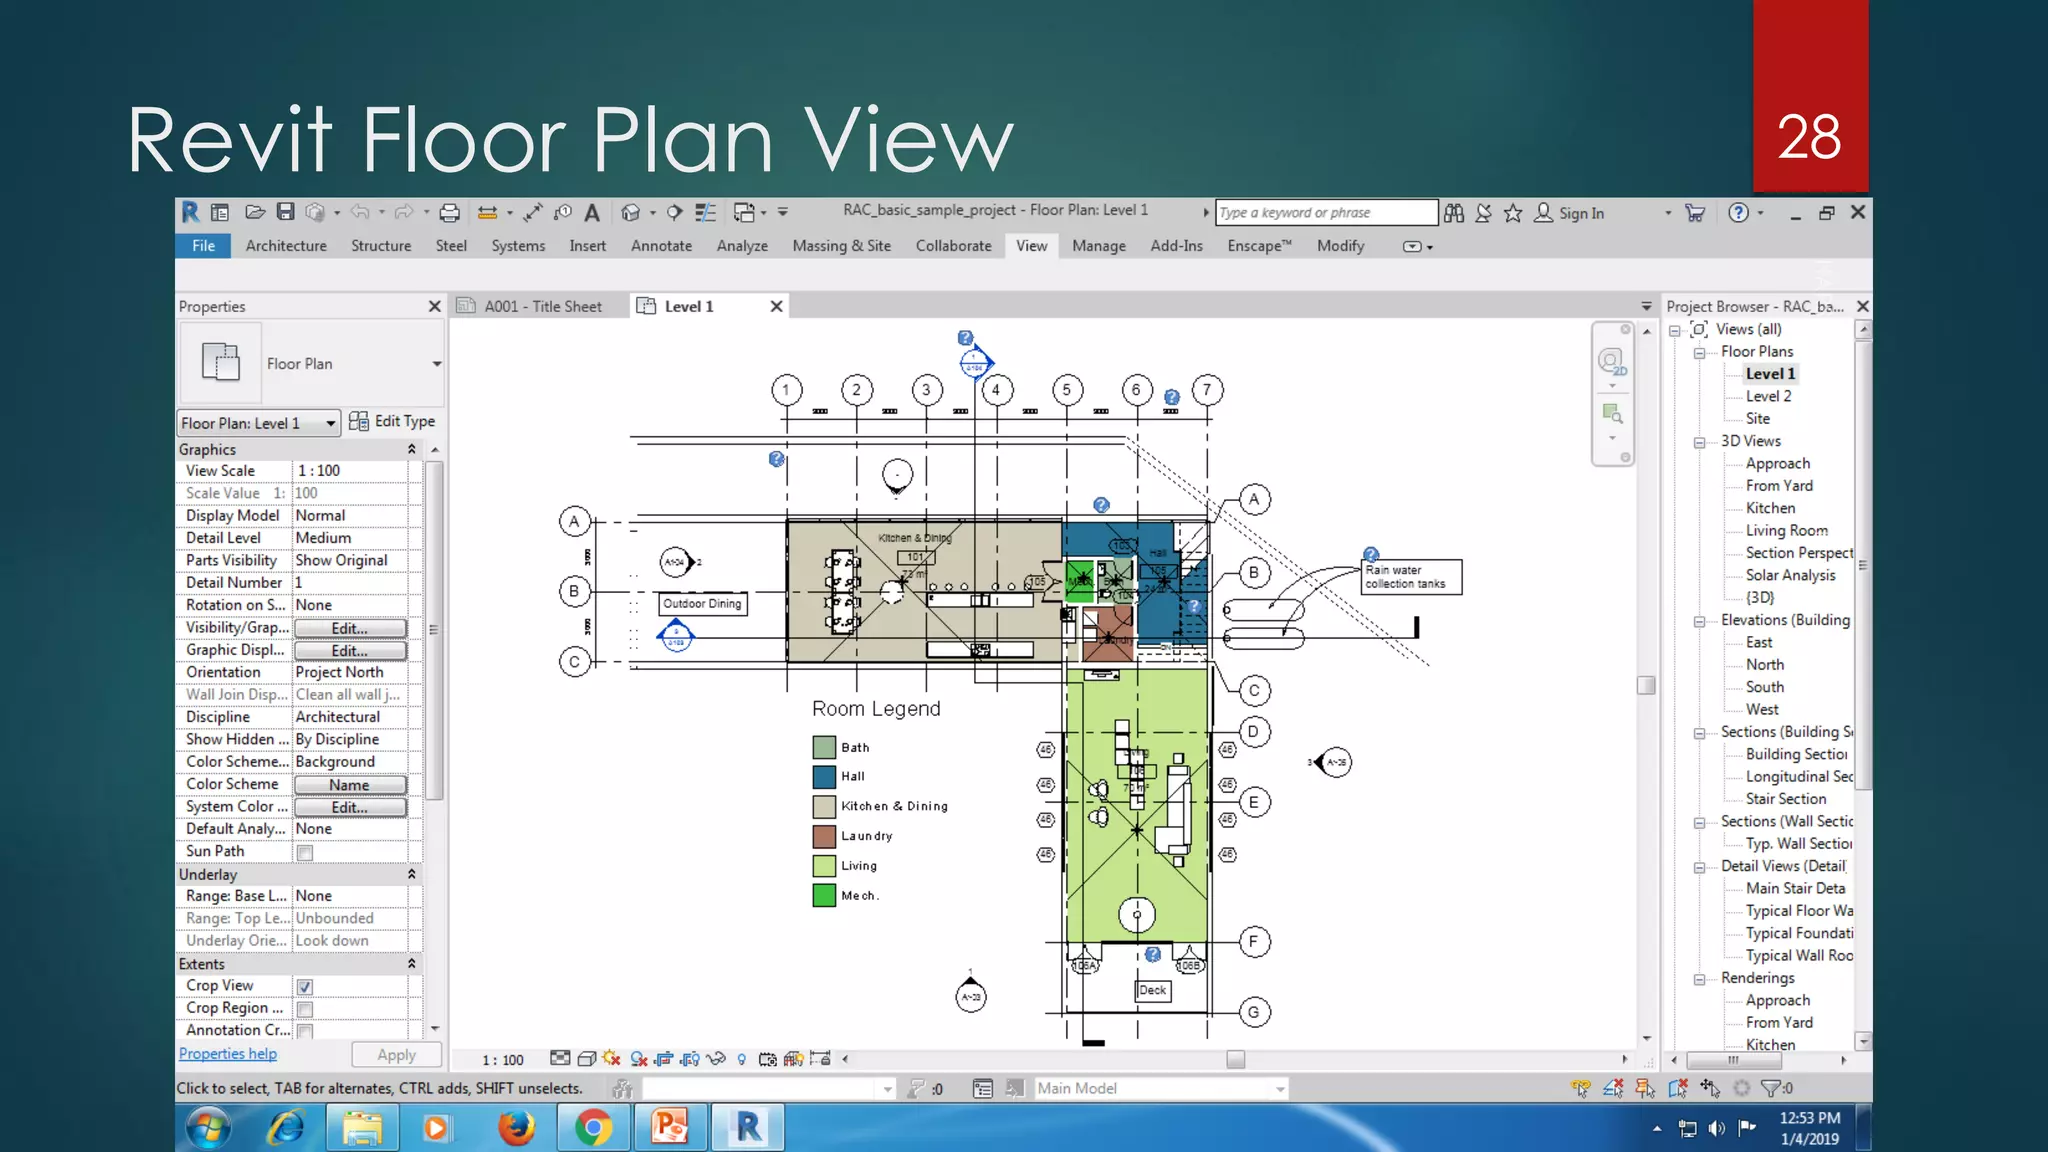
Task: Open the File menu tab
Action: pyautogui.click(x=203, y=246)
